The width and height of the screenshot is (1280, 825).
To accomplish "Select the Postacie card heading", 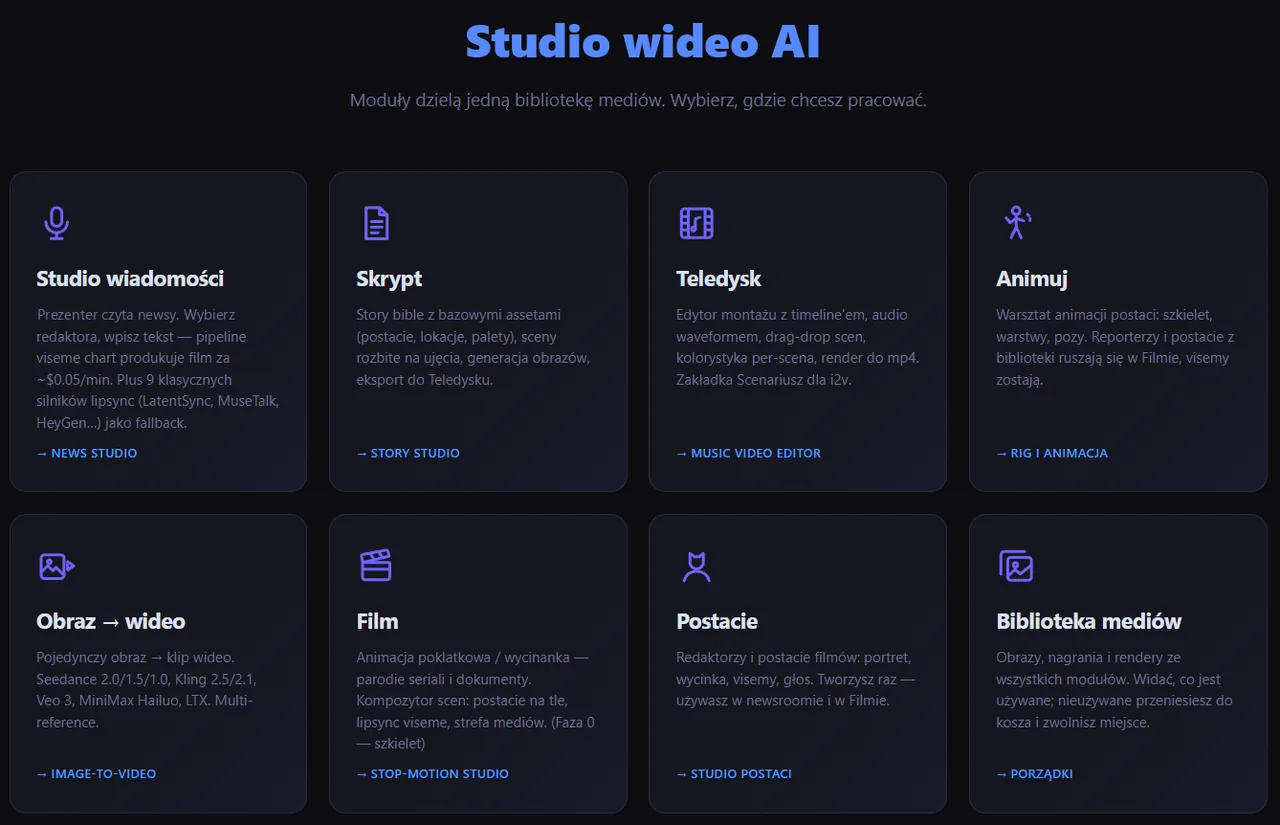I will (717, 622).
